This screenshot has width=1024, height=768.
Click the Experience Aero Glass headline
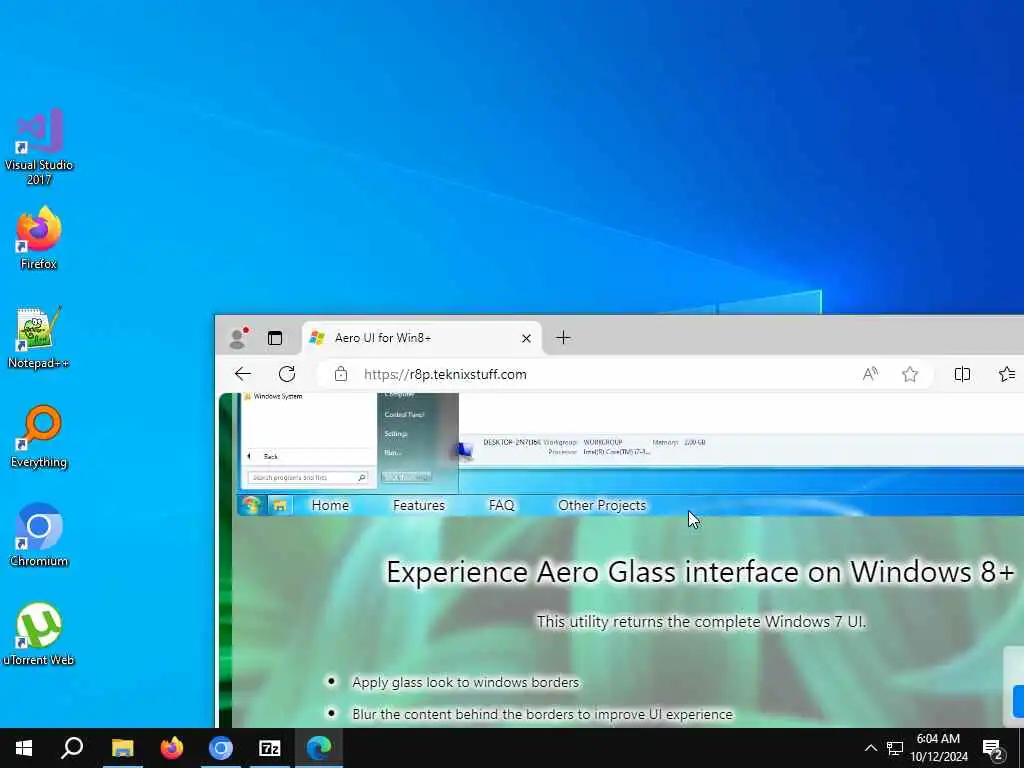[x=700, y=572]
